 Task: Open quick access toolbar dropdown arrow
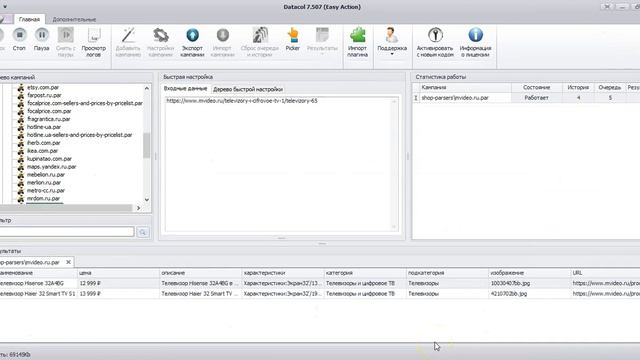click(x=5, y=7)
